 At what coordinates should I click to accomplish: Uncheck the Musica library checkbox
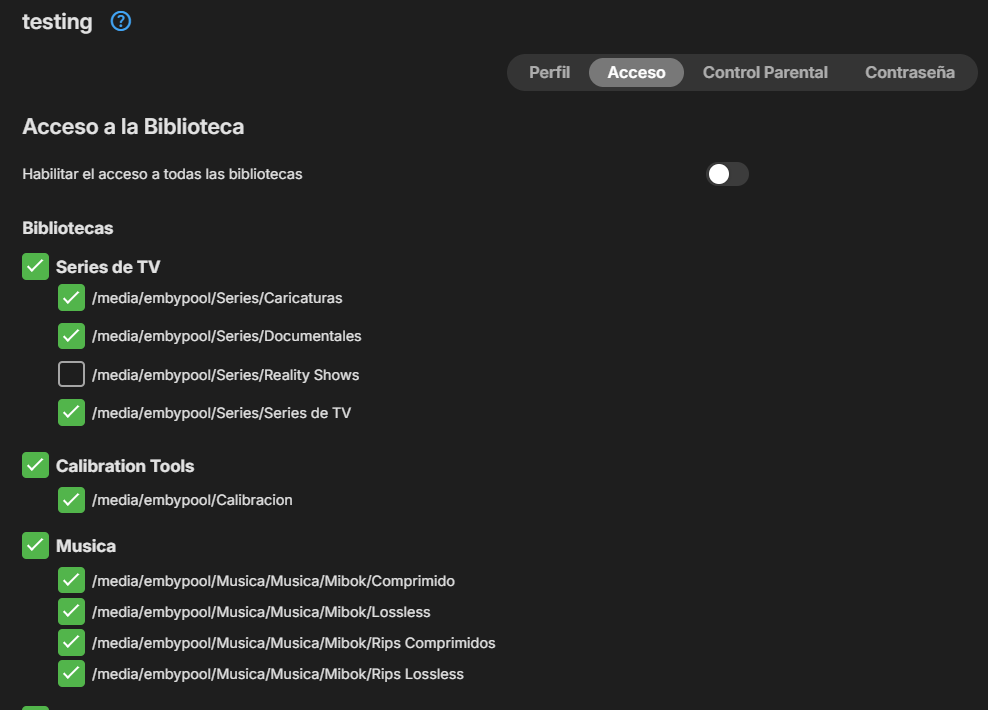36,546
